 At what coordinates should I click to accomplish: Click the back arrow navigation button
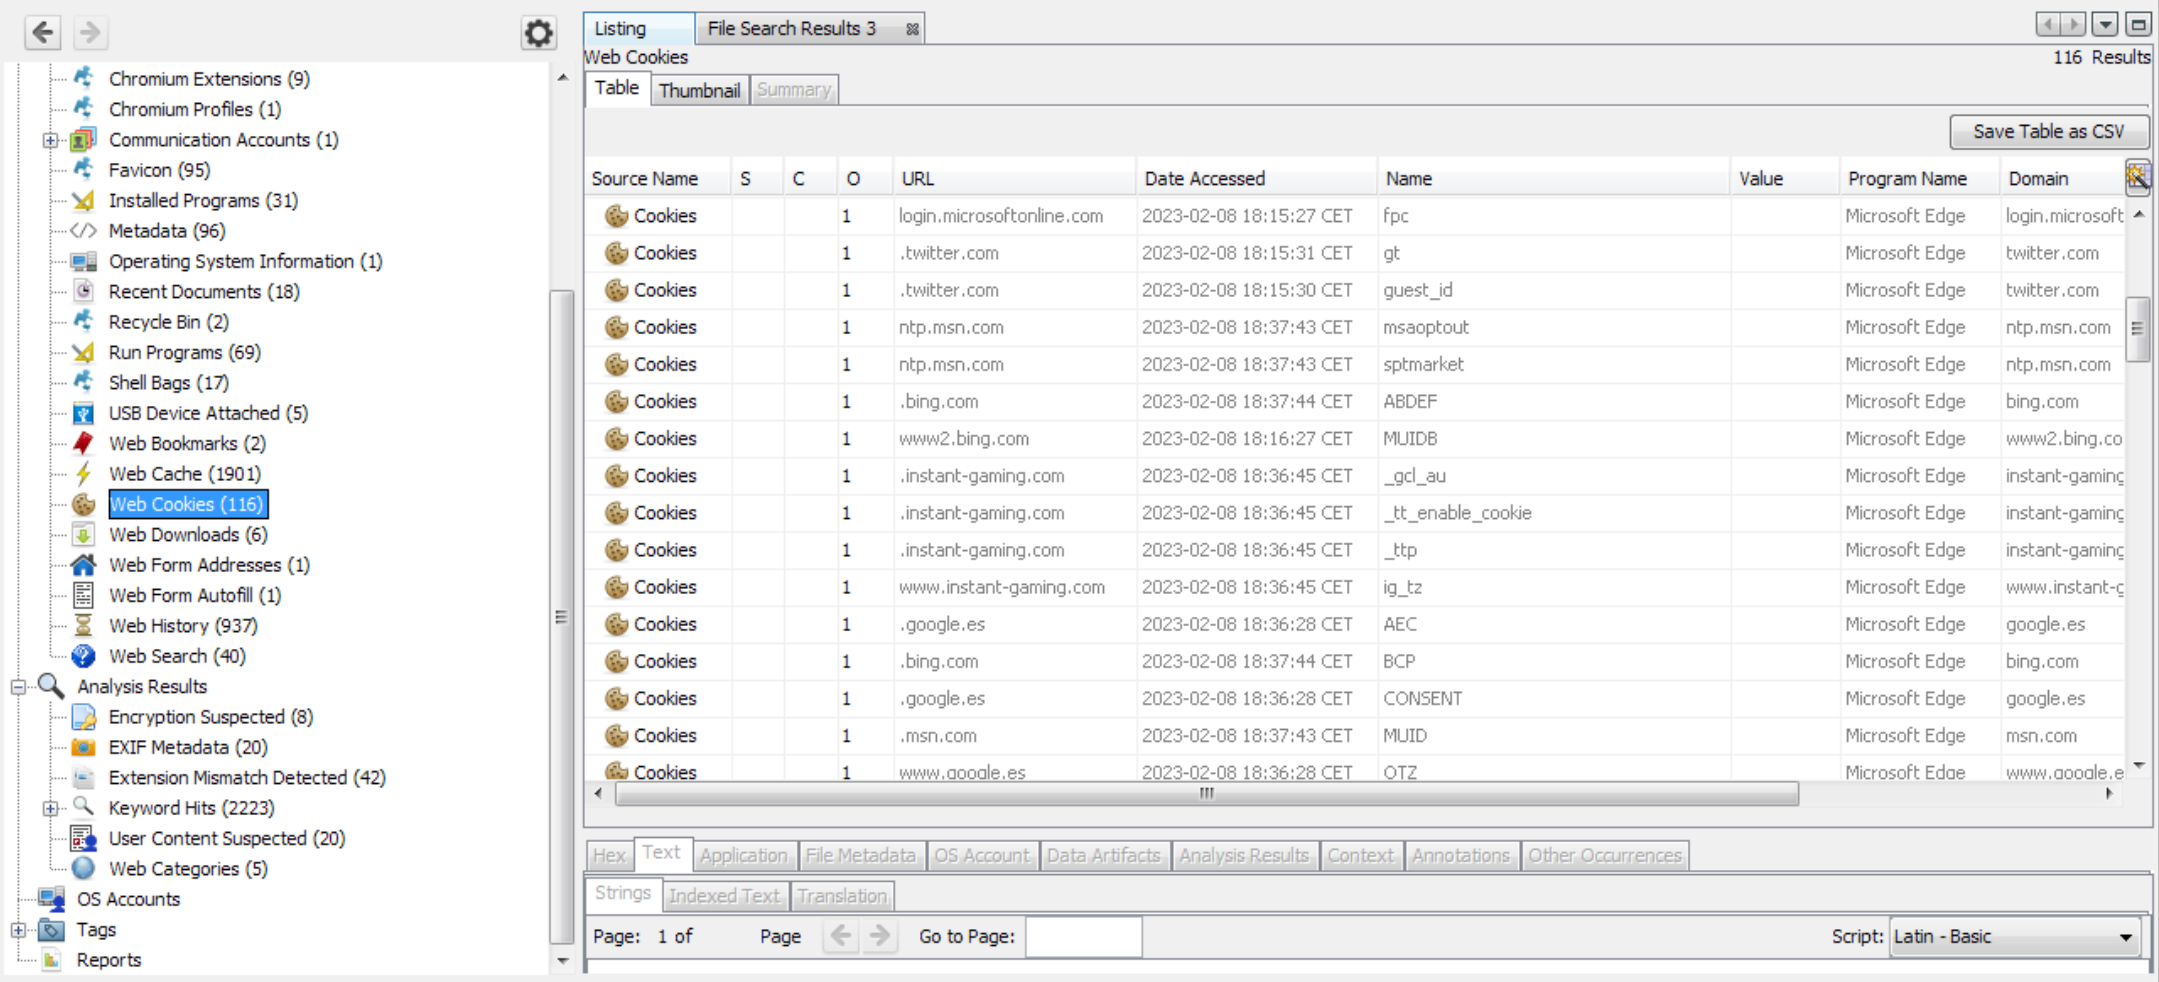click(x=43, y=33)
